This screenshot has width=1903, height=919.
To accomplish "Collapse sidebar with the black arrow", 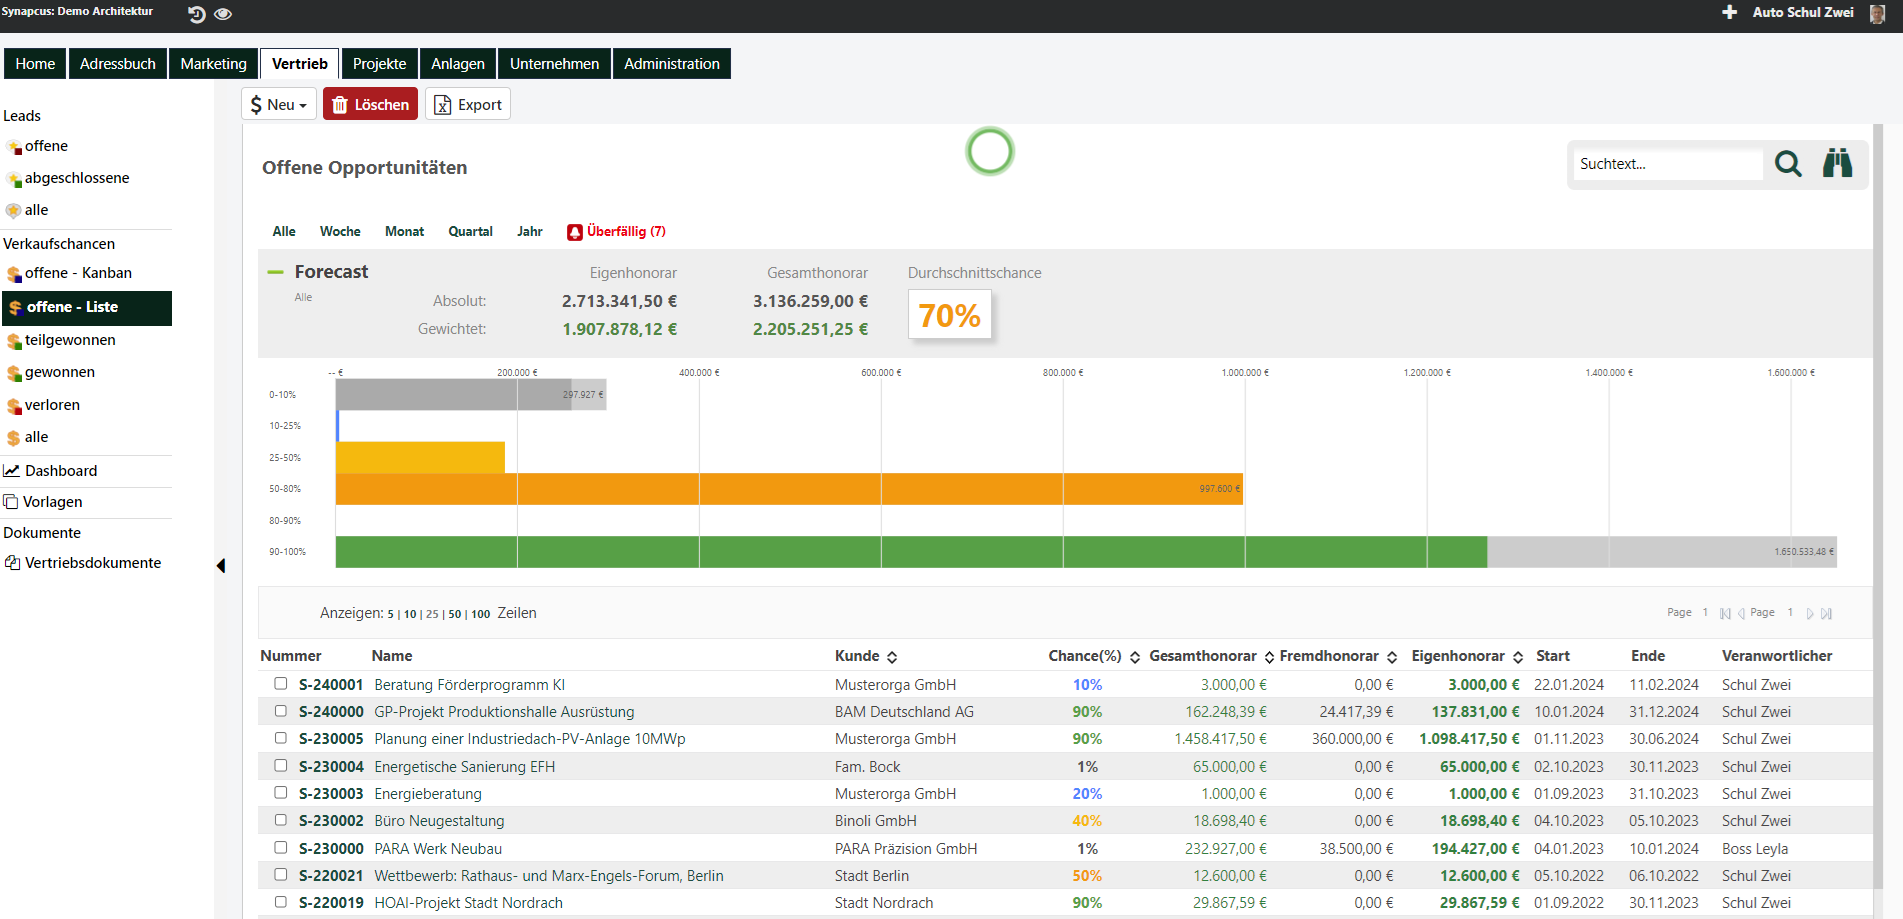I will (x=221, y=566).
